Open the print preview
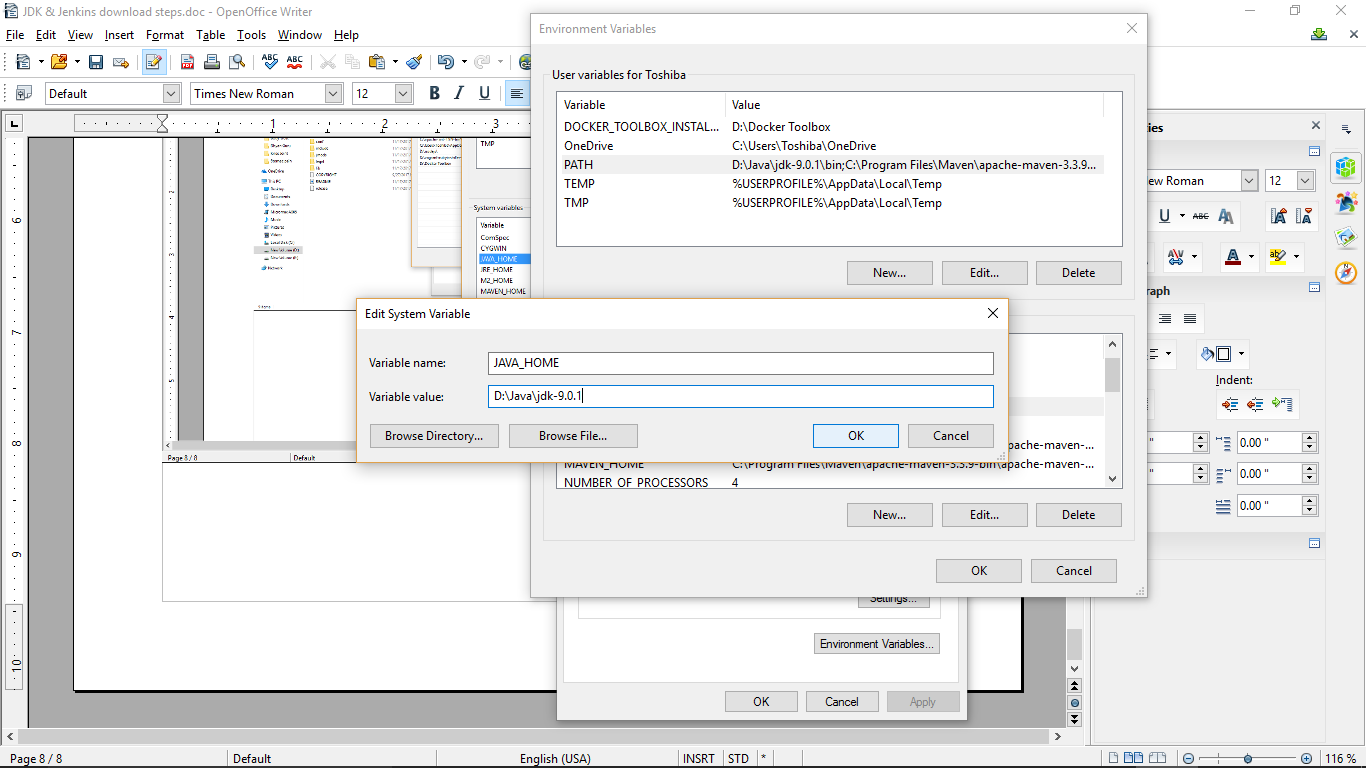The height and width of the screenshot is (768, 1366). [238, 61]
